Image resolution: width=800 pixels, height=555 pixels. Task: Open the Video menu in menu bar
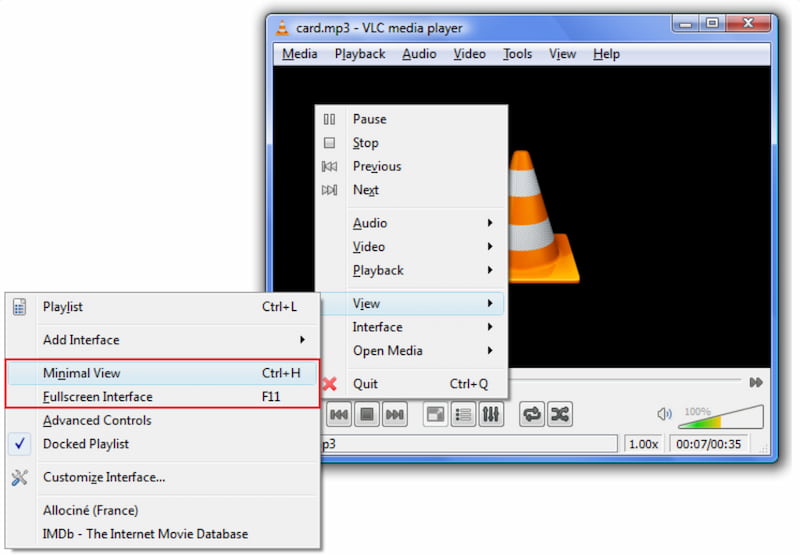coord(469,54)
